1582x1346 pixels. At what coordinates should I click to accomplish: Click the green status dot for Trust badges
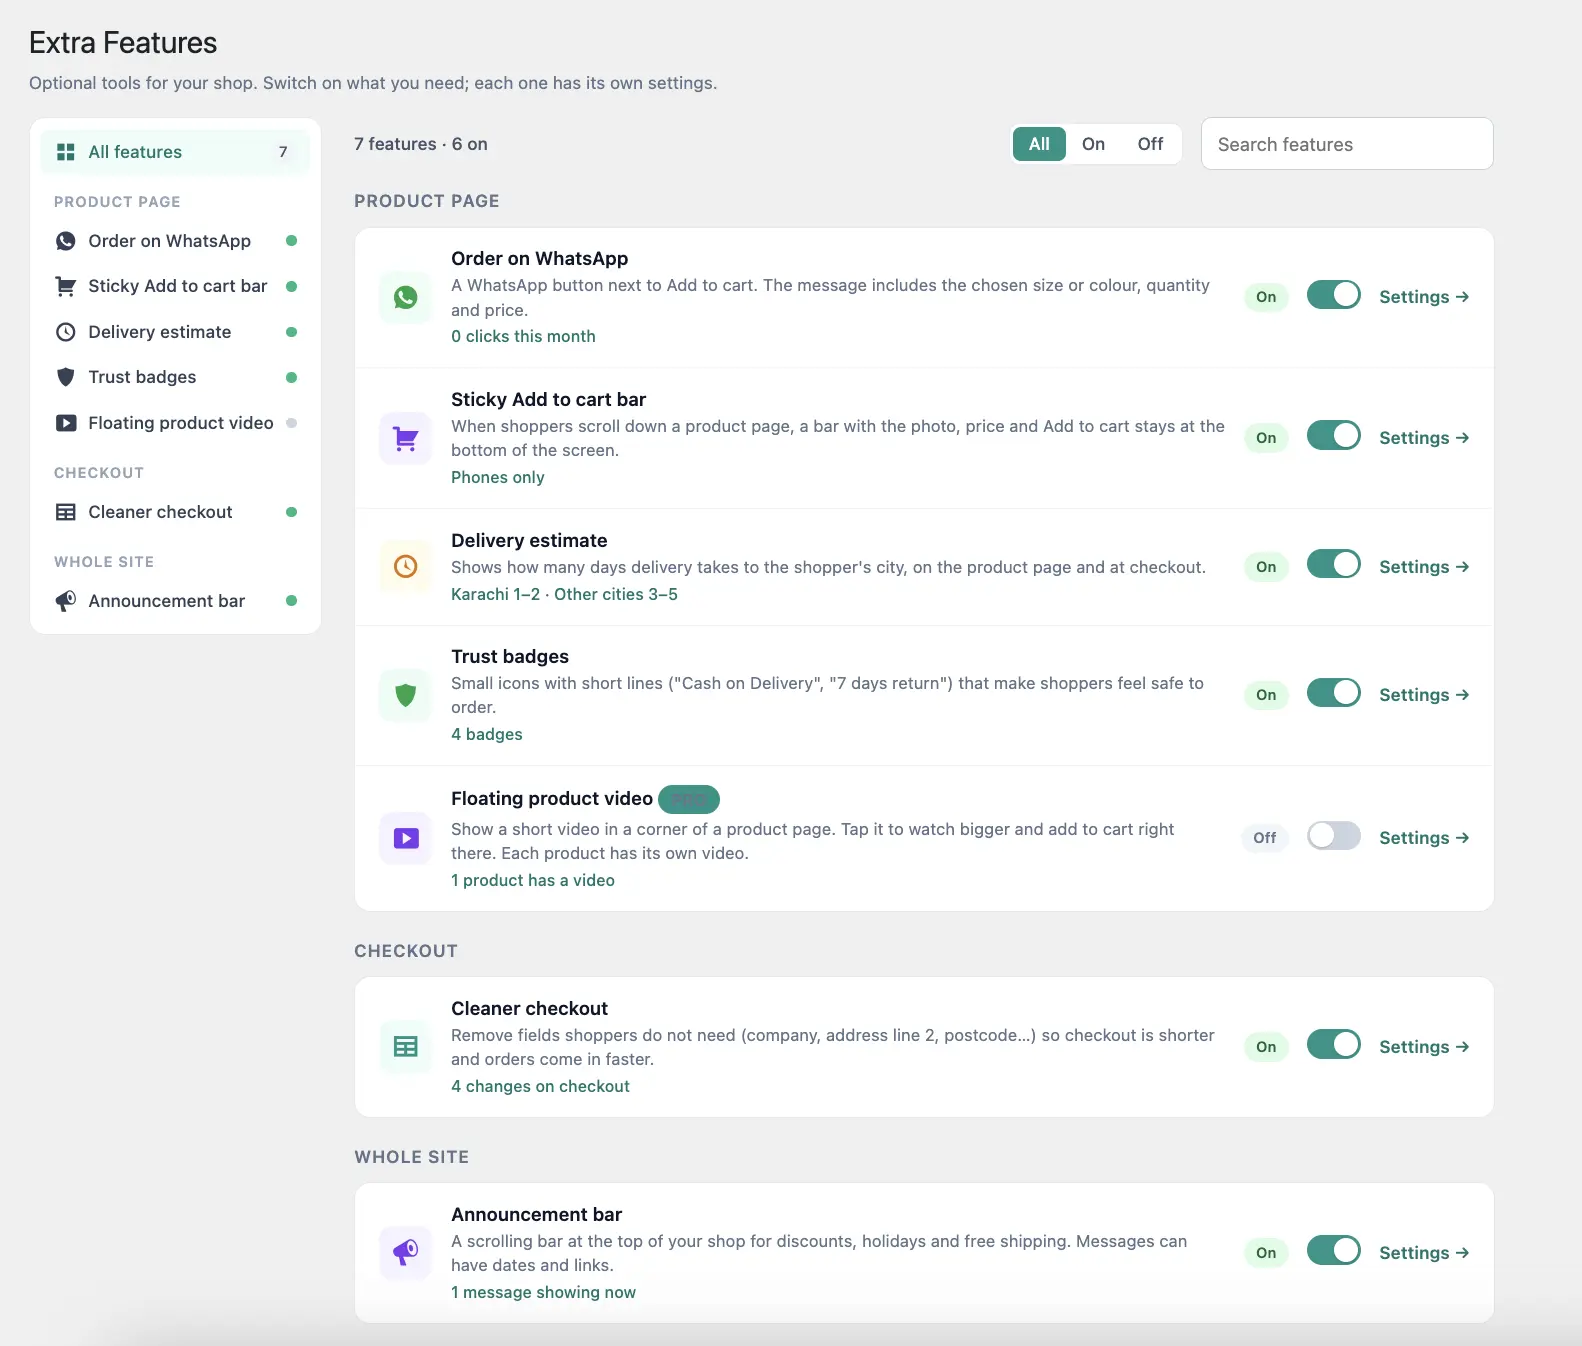pos(292,378)
